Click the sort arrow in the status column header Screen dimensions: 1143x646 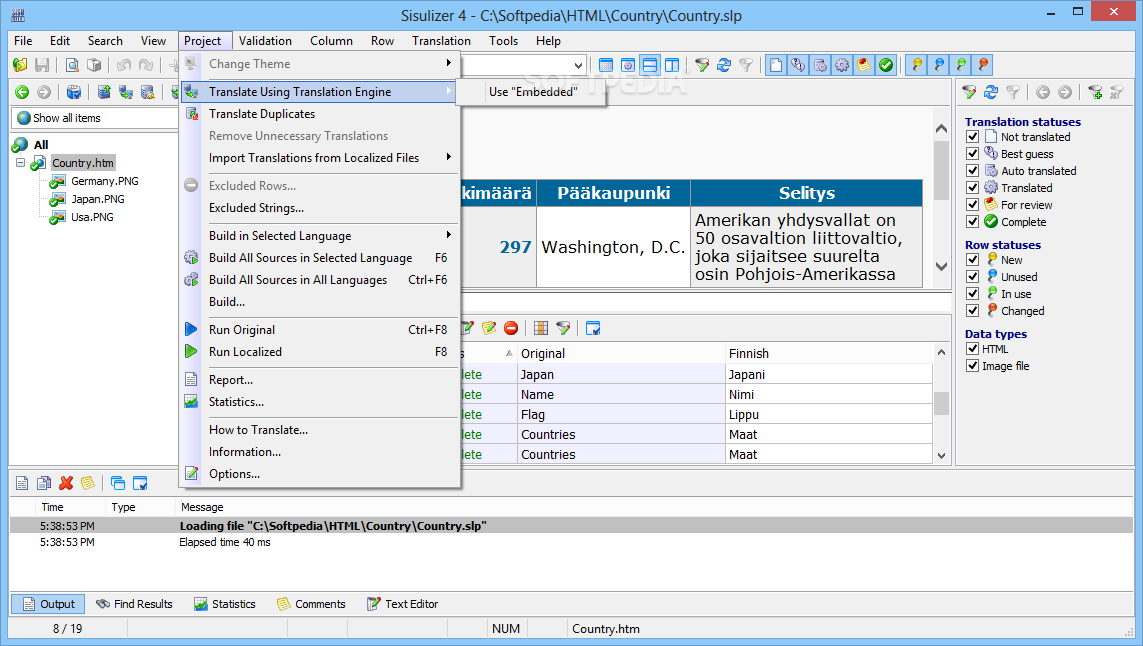pyautogui.click(x=509, y=353)
